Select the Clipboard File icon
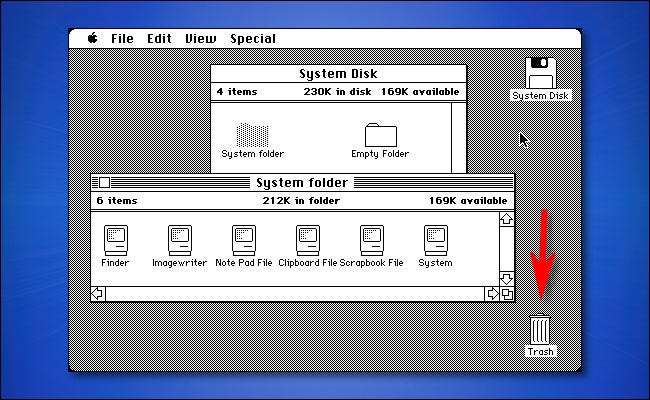Image resolution: width=650 pixels, height=400 pixels. [x=308, y=240]
